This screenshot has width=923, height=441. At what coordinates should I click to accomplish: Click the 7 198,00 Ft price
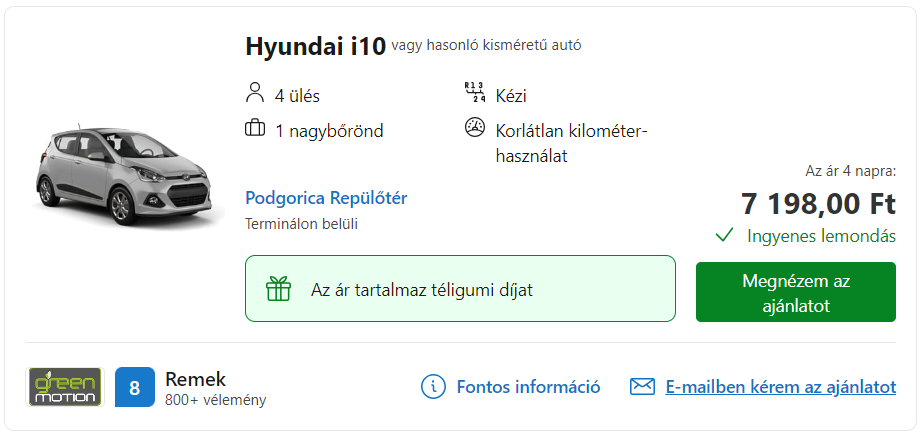pyautogui.click(x=818, y=204)
